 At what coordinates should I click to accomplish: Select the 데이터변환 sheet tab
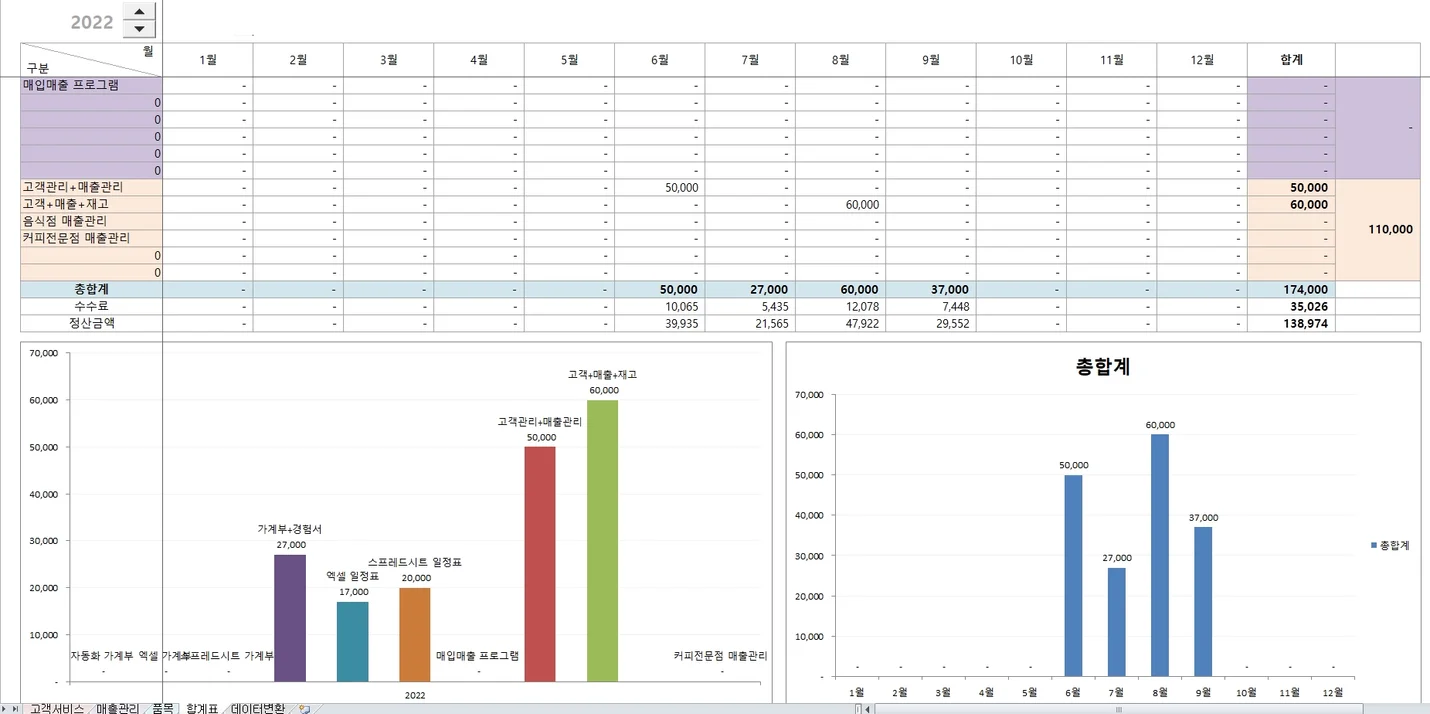click(257, 708)
